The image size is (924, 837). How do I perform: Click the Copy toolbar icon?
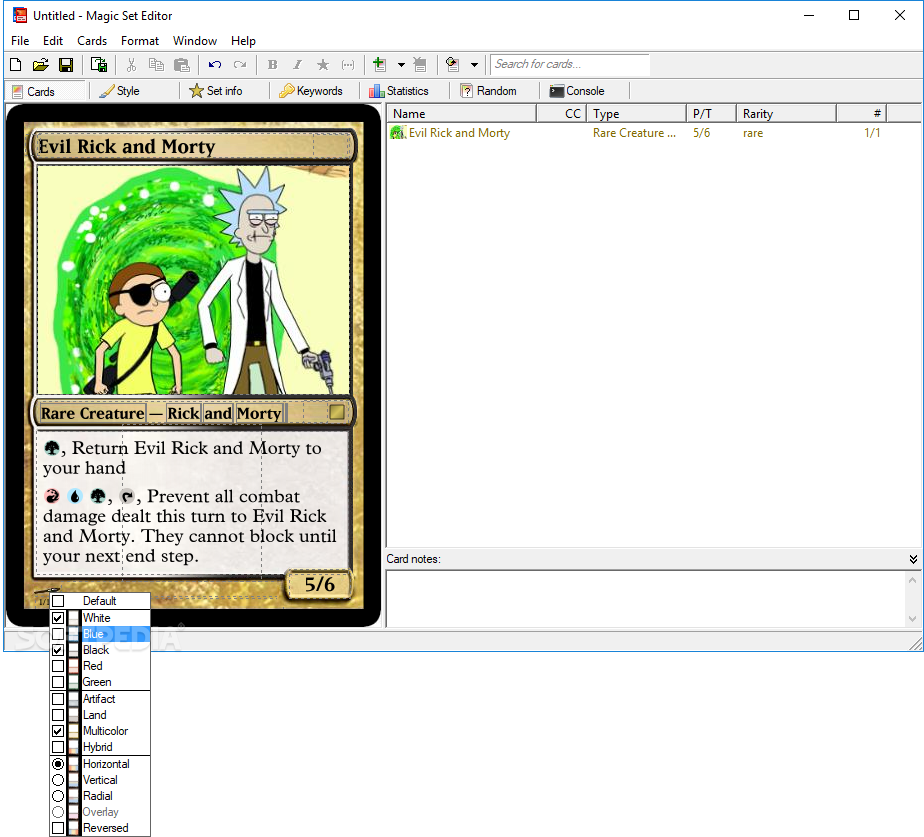pyautogui.click(x=156, y=65)
